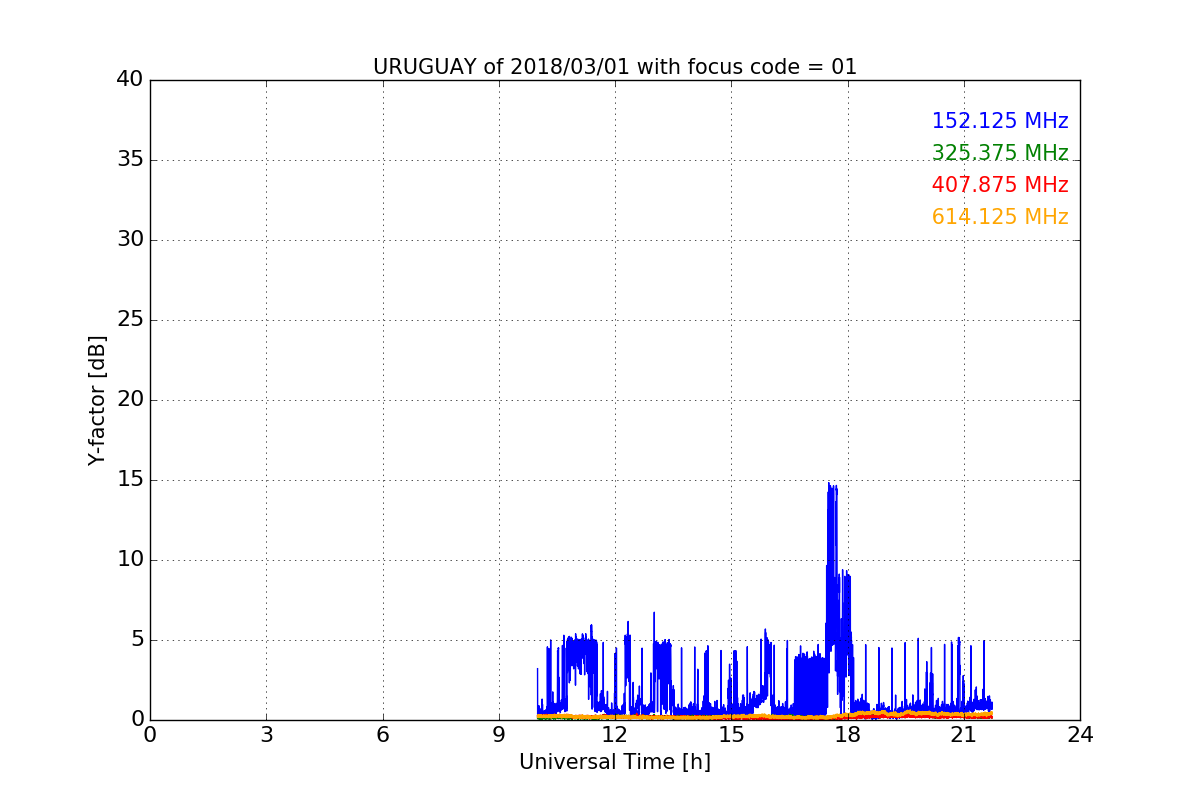Click y-axis tick label 20
Viewport: 1200px width, 800px height.
pyautogui.click(x=130, y=400)
